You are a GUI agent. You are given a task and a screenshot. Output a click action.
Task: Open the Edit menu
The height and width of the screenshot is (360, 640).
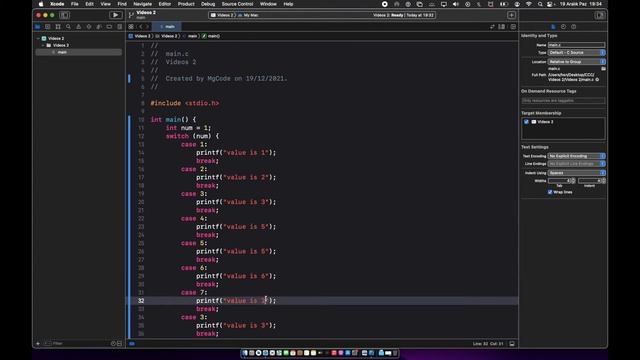click(89, 4)
